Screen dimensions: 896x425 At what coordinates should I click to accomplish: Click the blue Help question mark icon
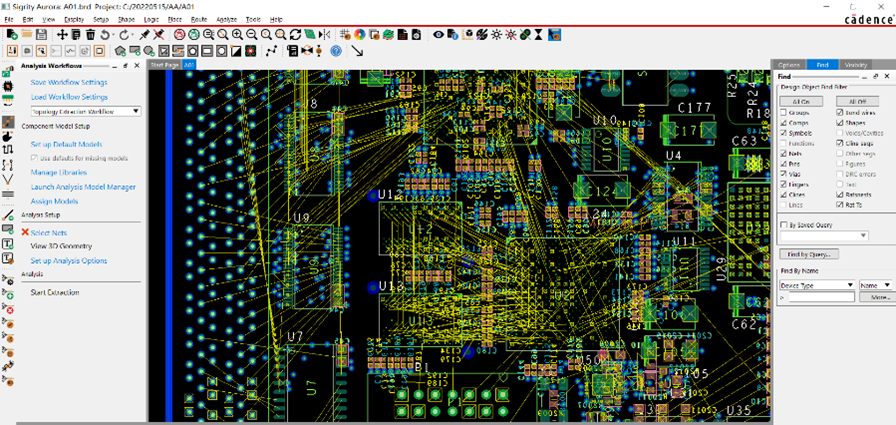click(336, 51)
